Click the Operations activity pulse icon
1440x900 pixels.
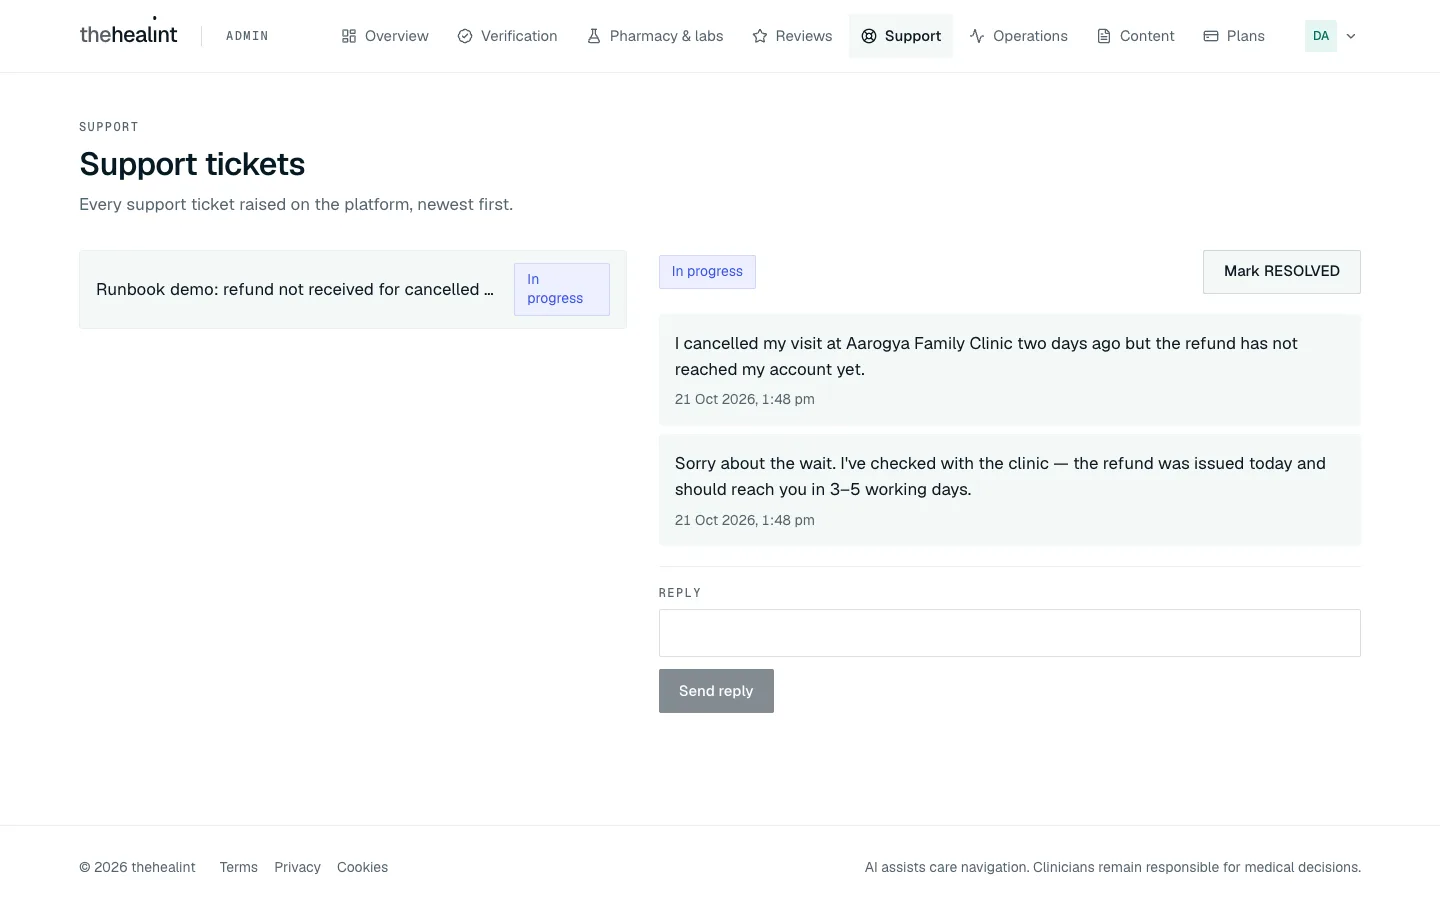pos(977,36)
